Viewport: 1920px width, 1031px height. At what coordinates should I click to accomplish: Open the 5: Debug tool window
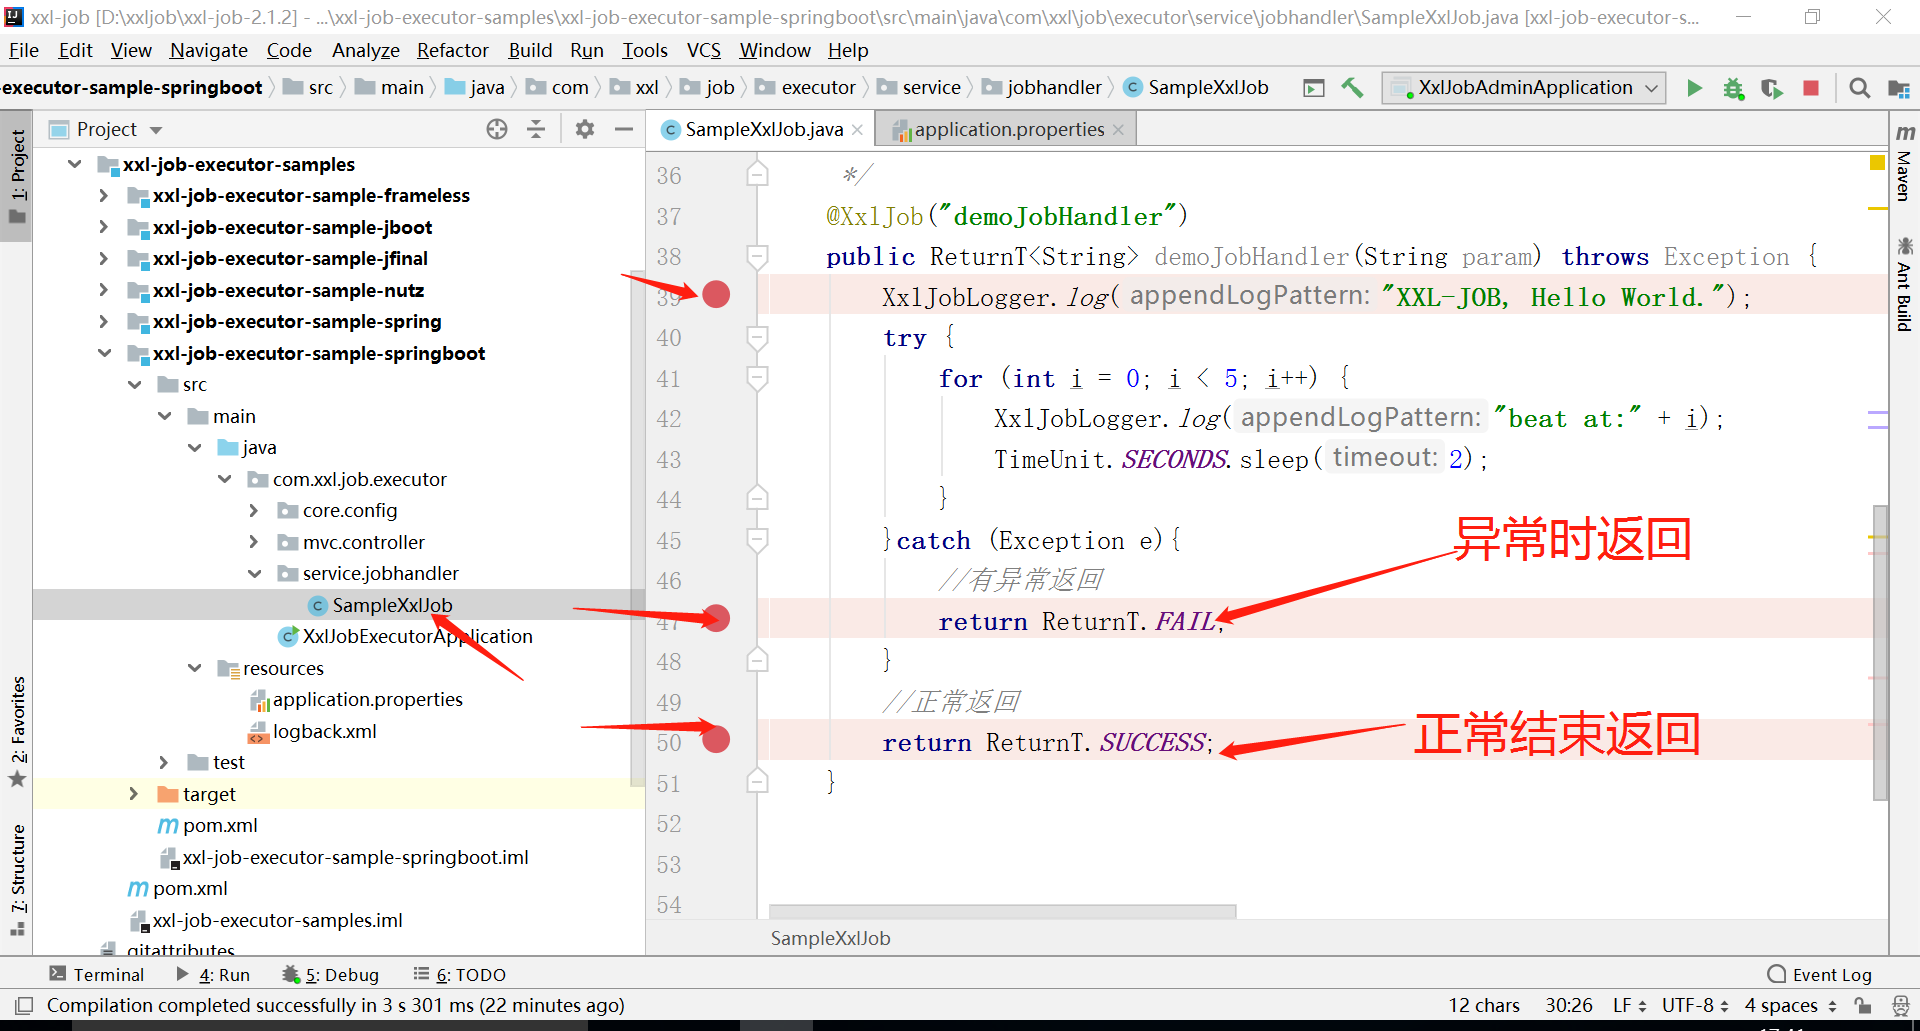331,975
